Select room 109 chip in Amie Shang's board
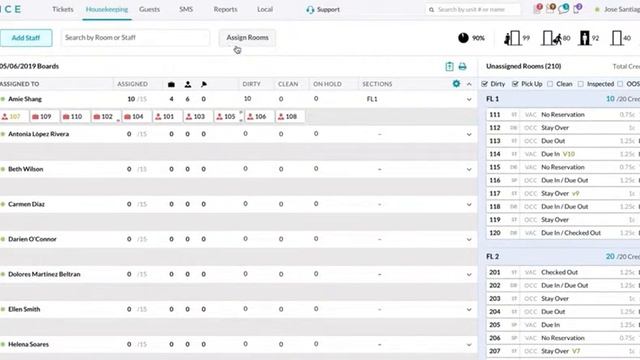640x360 pixels. (45, 116)
